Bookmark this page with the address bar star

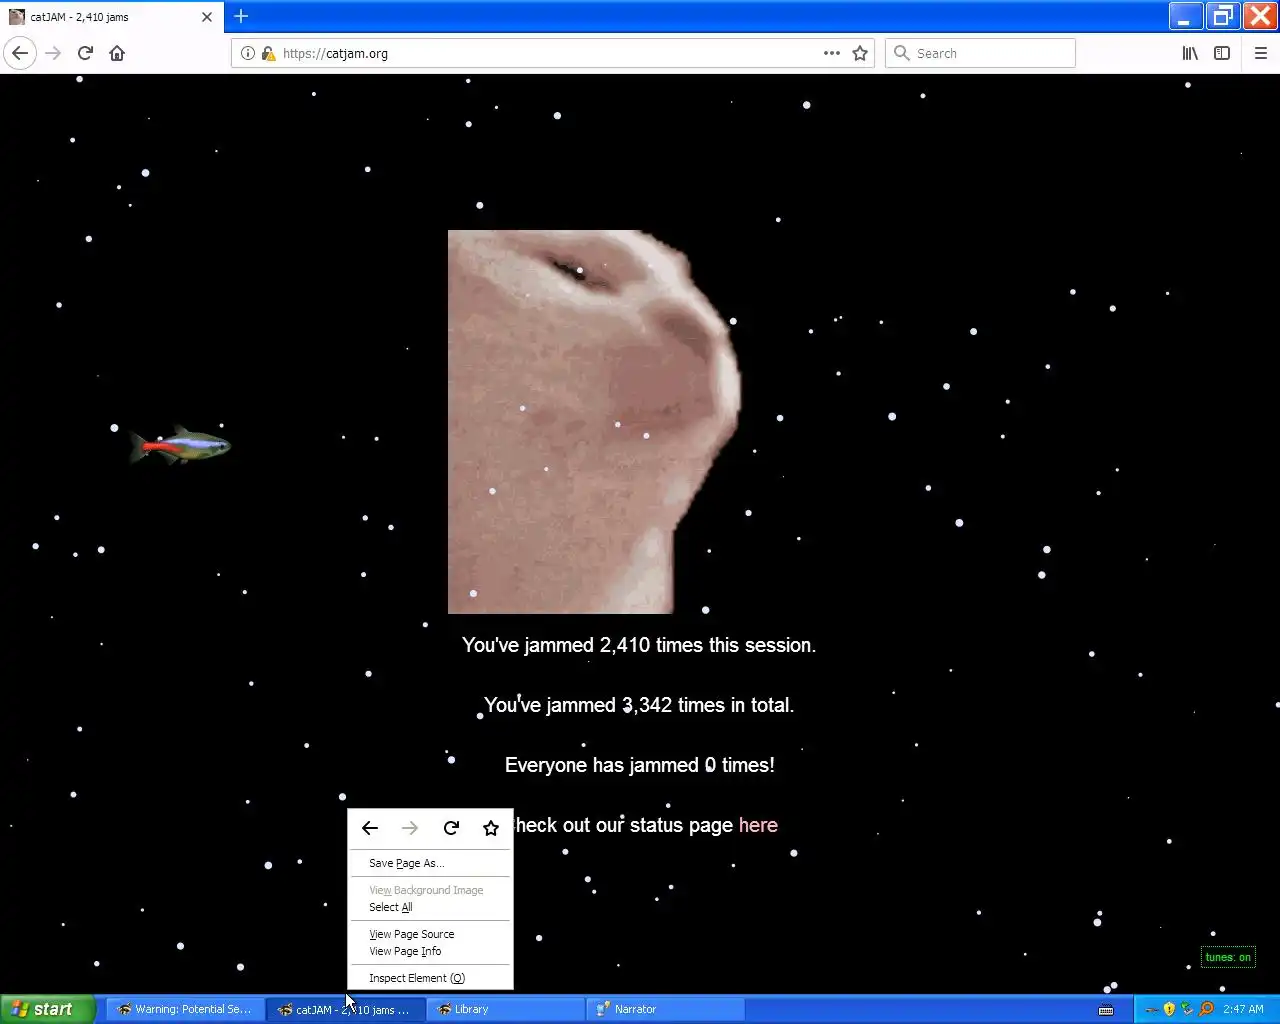pos(860,53)
